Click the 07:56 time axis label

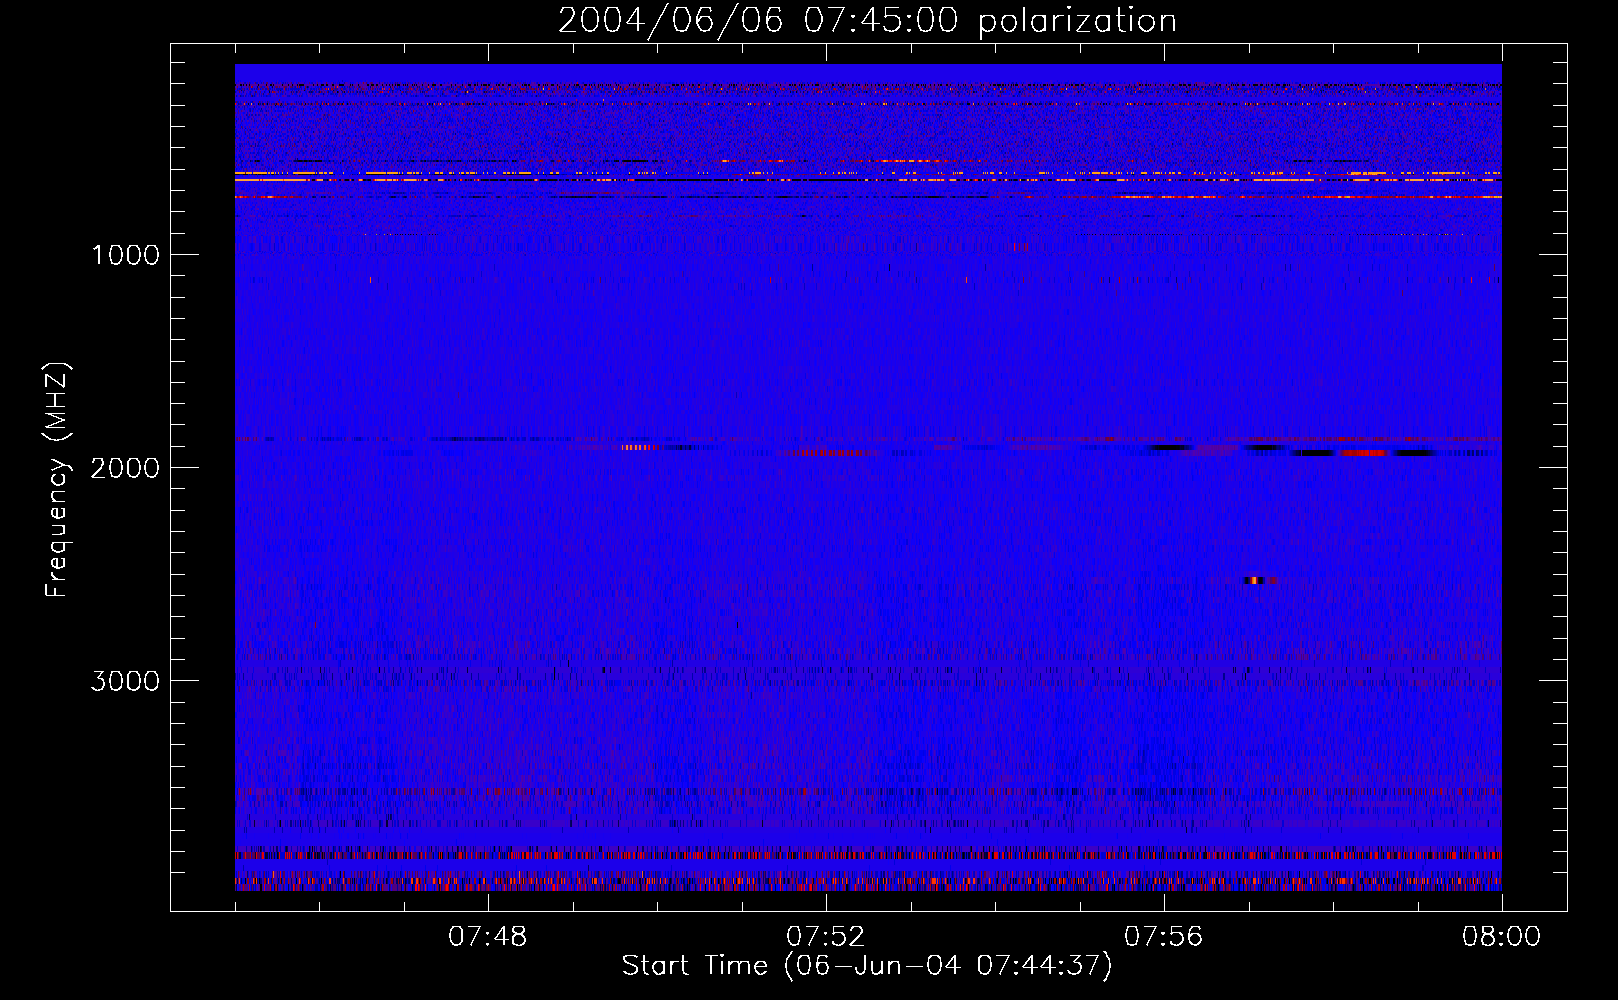(x=1164, y=937)
